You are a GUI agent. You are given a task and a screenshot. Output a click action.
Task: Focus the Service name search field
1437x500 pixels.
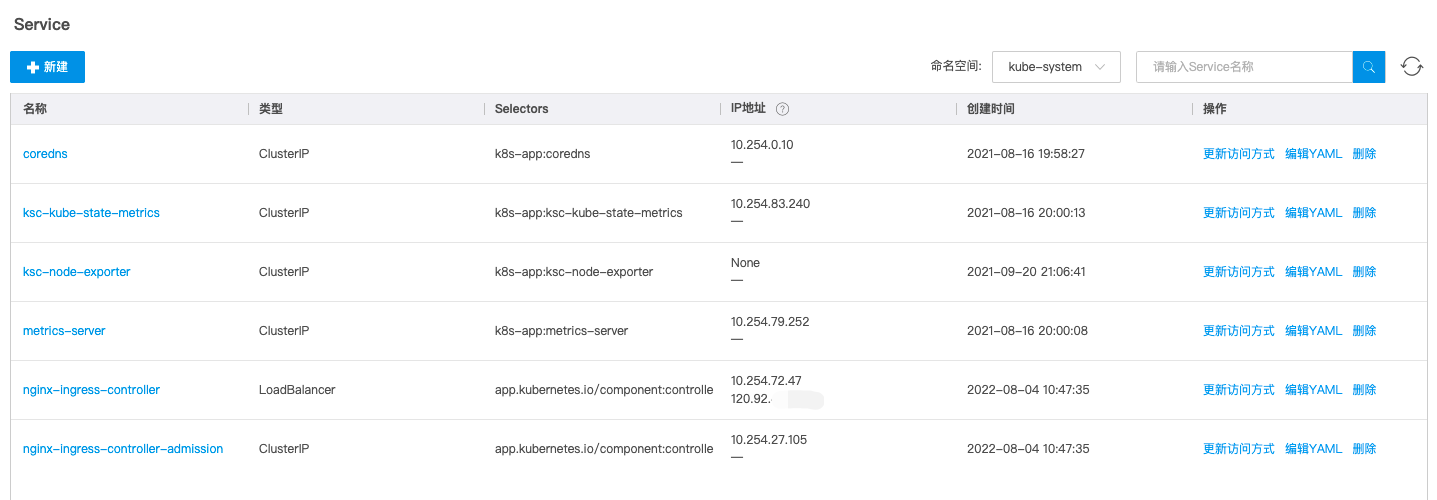1244,67
